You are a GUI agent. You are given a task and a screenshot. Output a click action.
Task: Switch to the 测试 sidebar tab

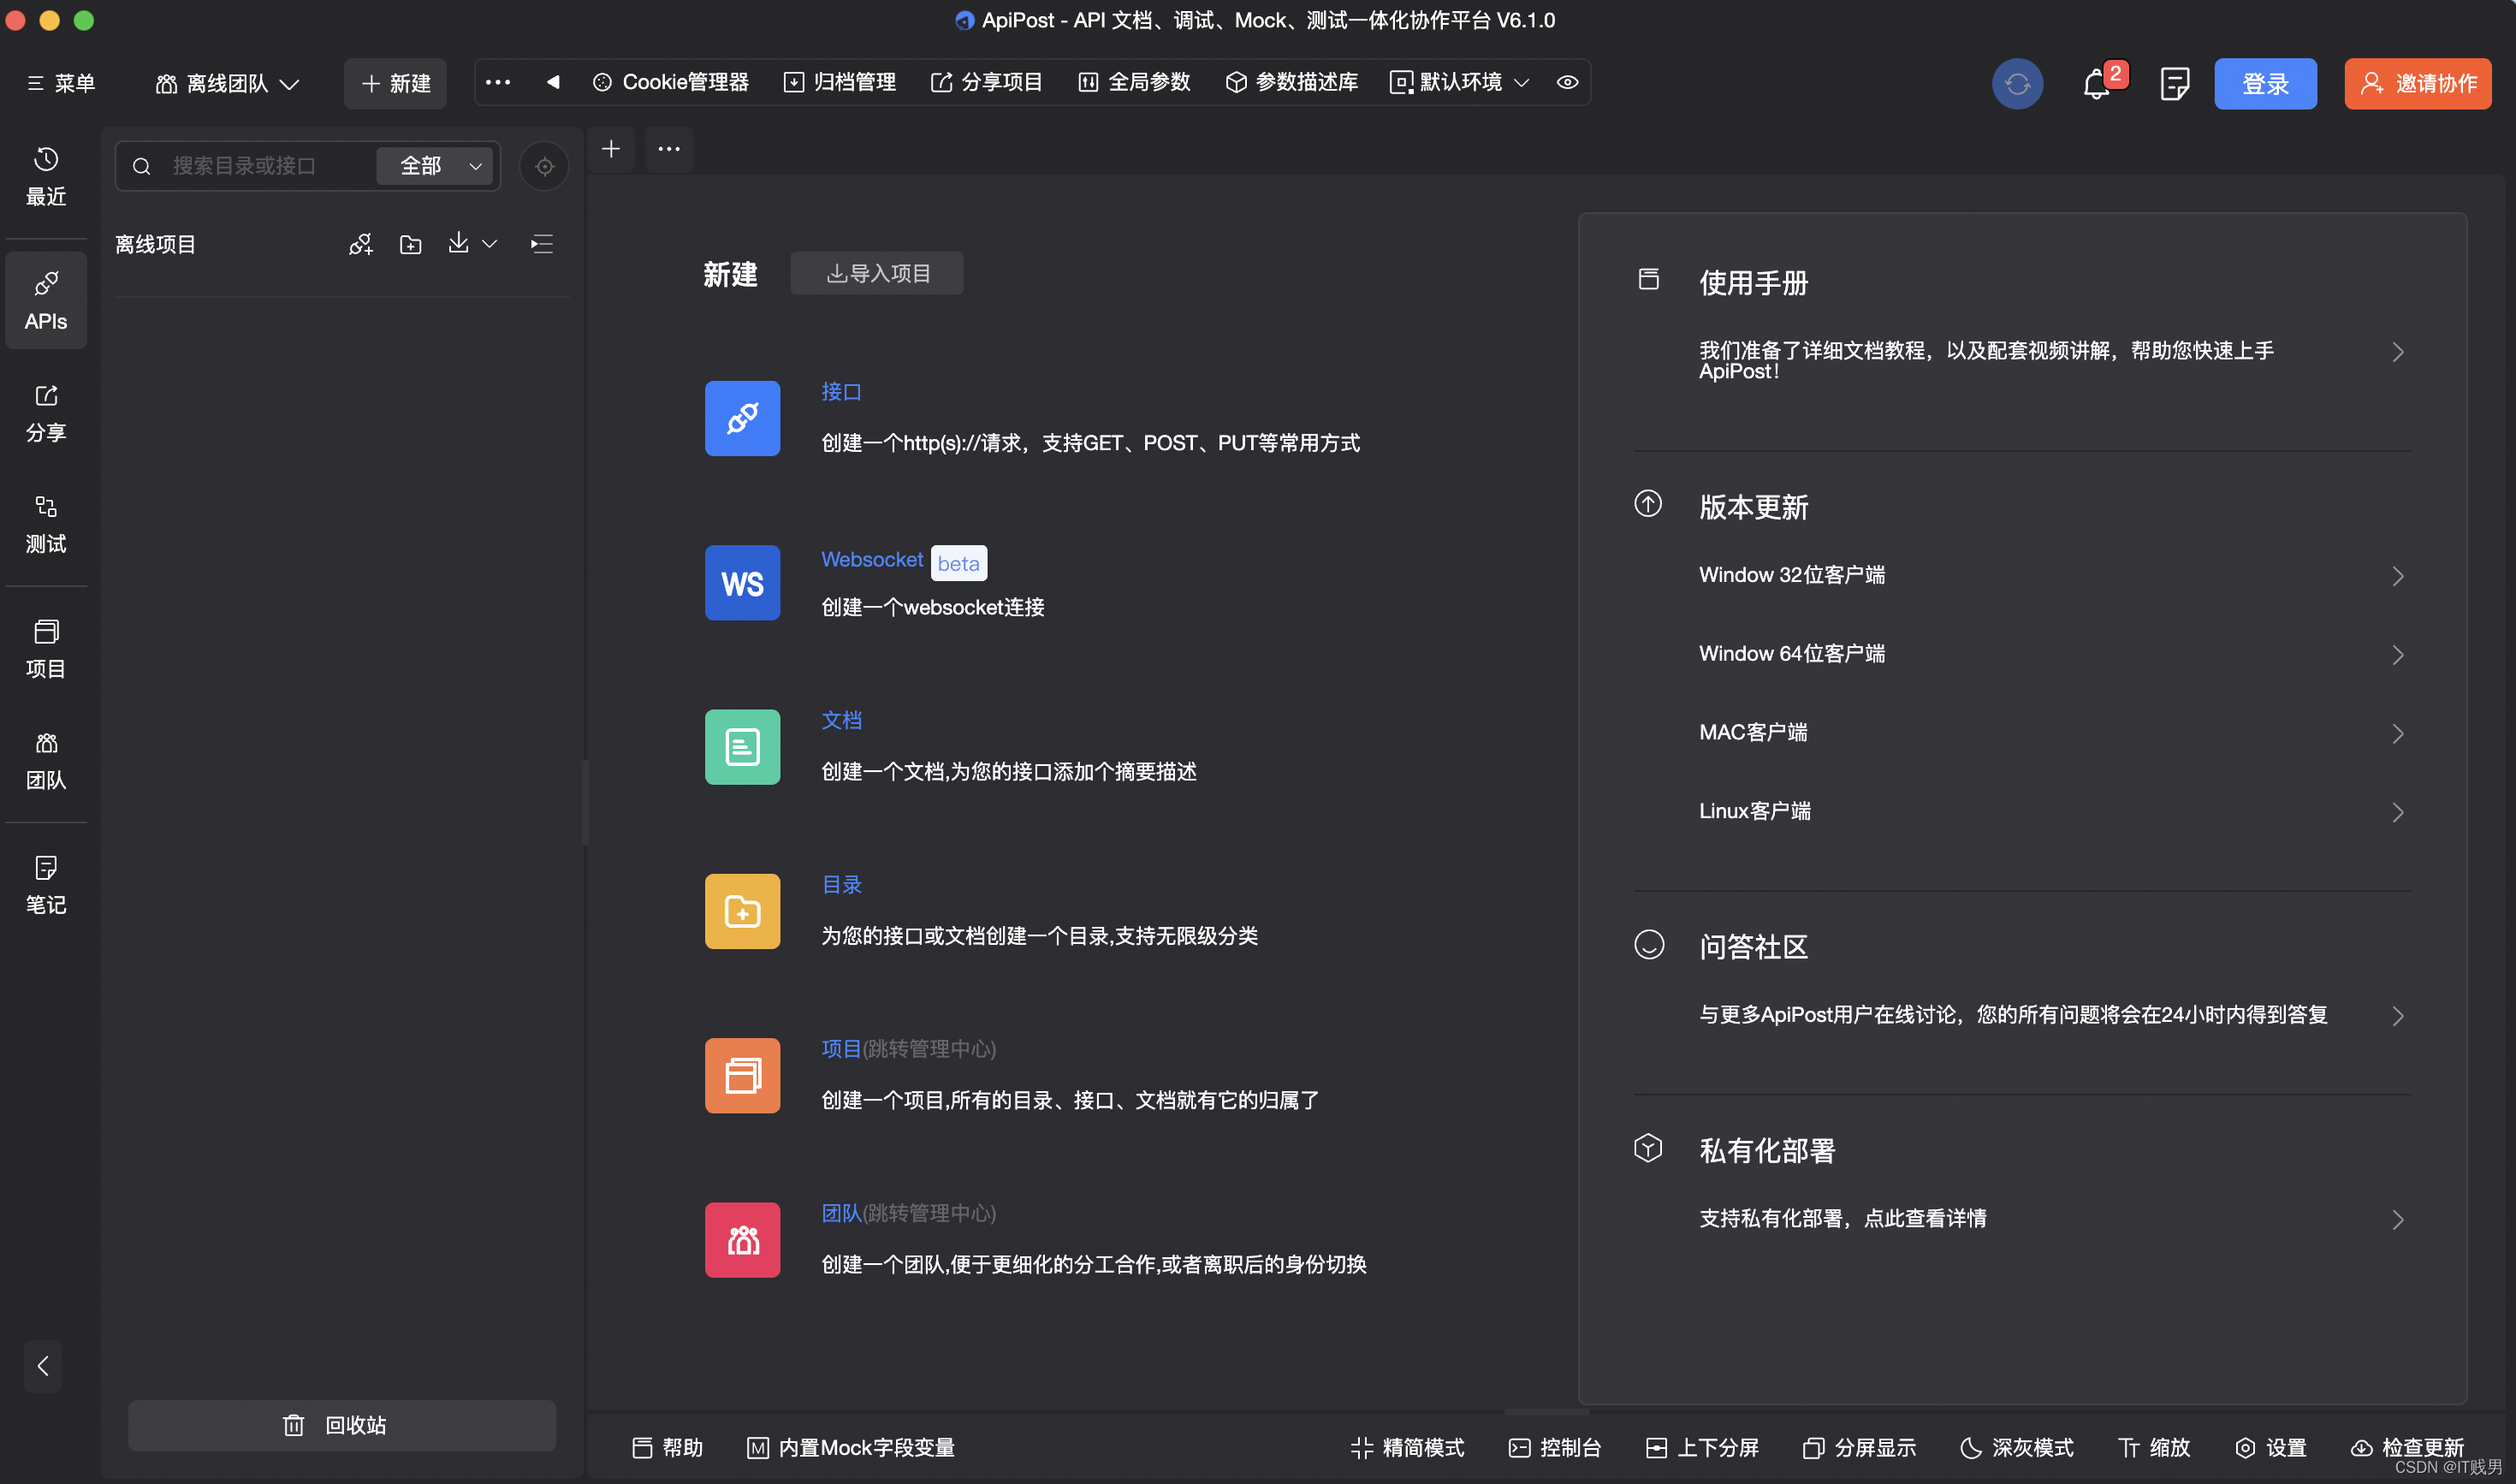coord(46,524)
